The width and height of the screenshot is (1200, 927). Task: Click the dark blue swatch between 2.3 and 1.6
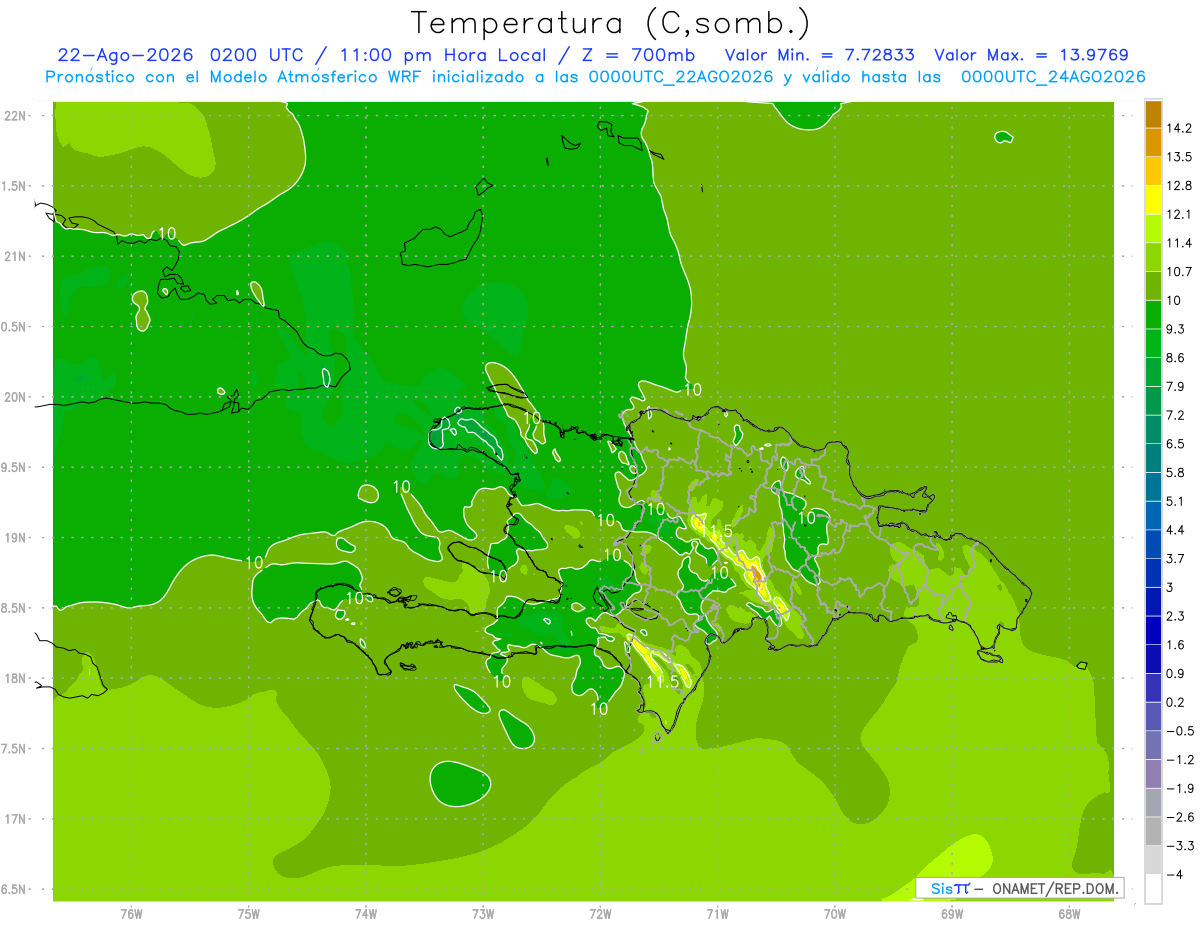[x=1153, y=630]
